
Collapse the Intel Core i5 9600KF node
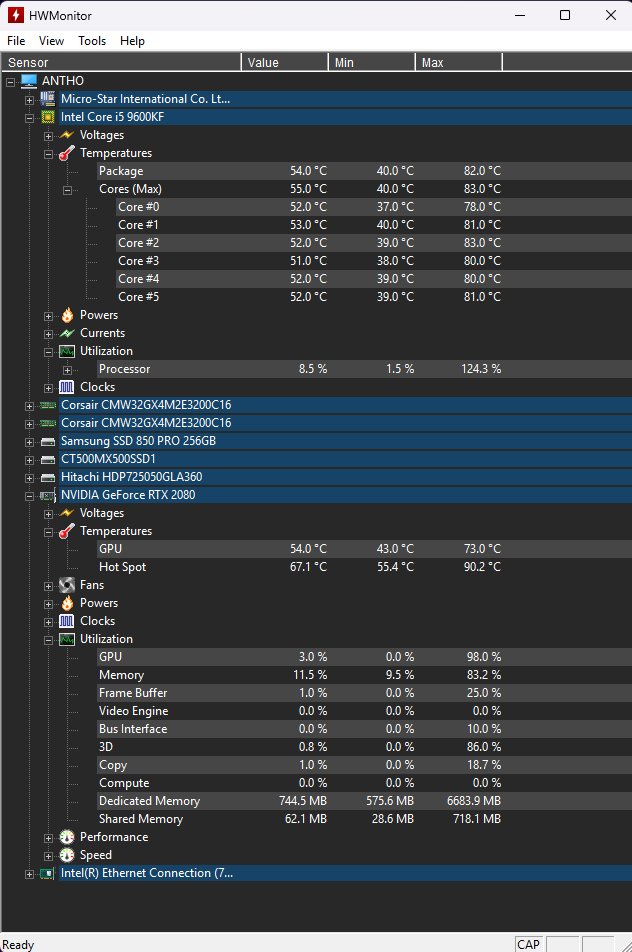click(29, 118)
